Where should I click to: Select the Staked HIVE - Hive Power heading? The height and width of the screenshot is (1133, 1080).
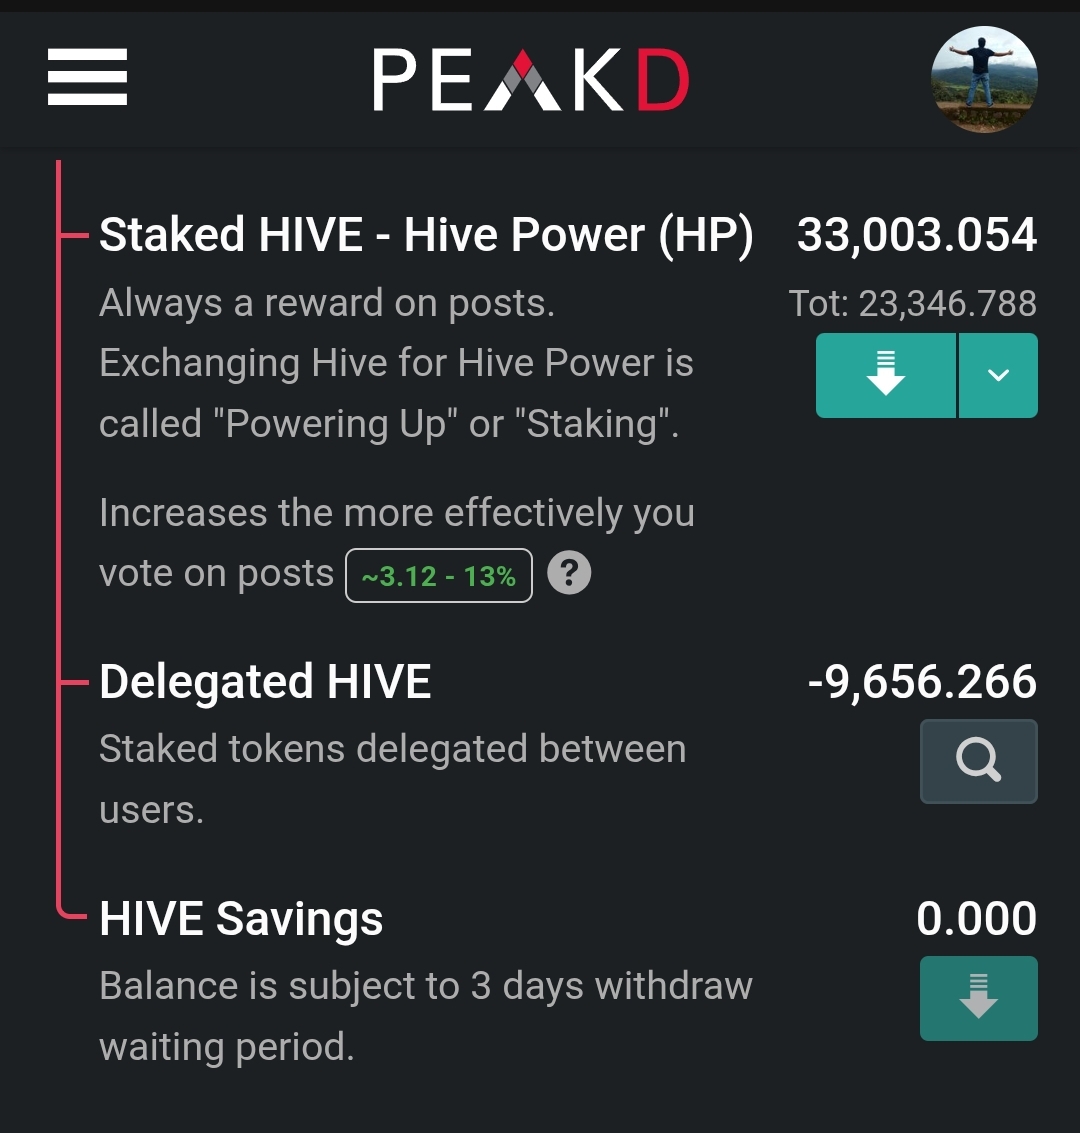(x=426, y=236)
